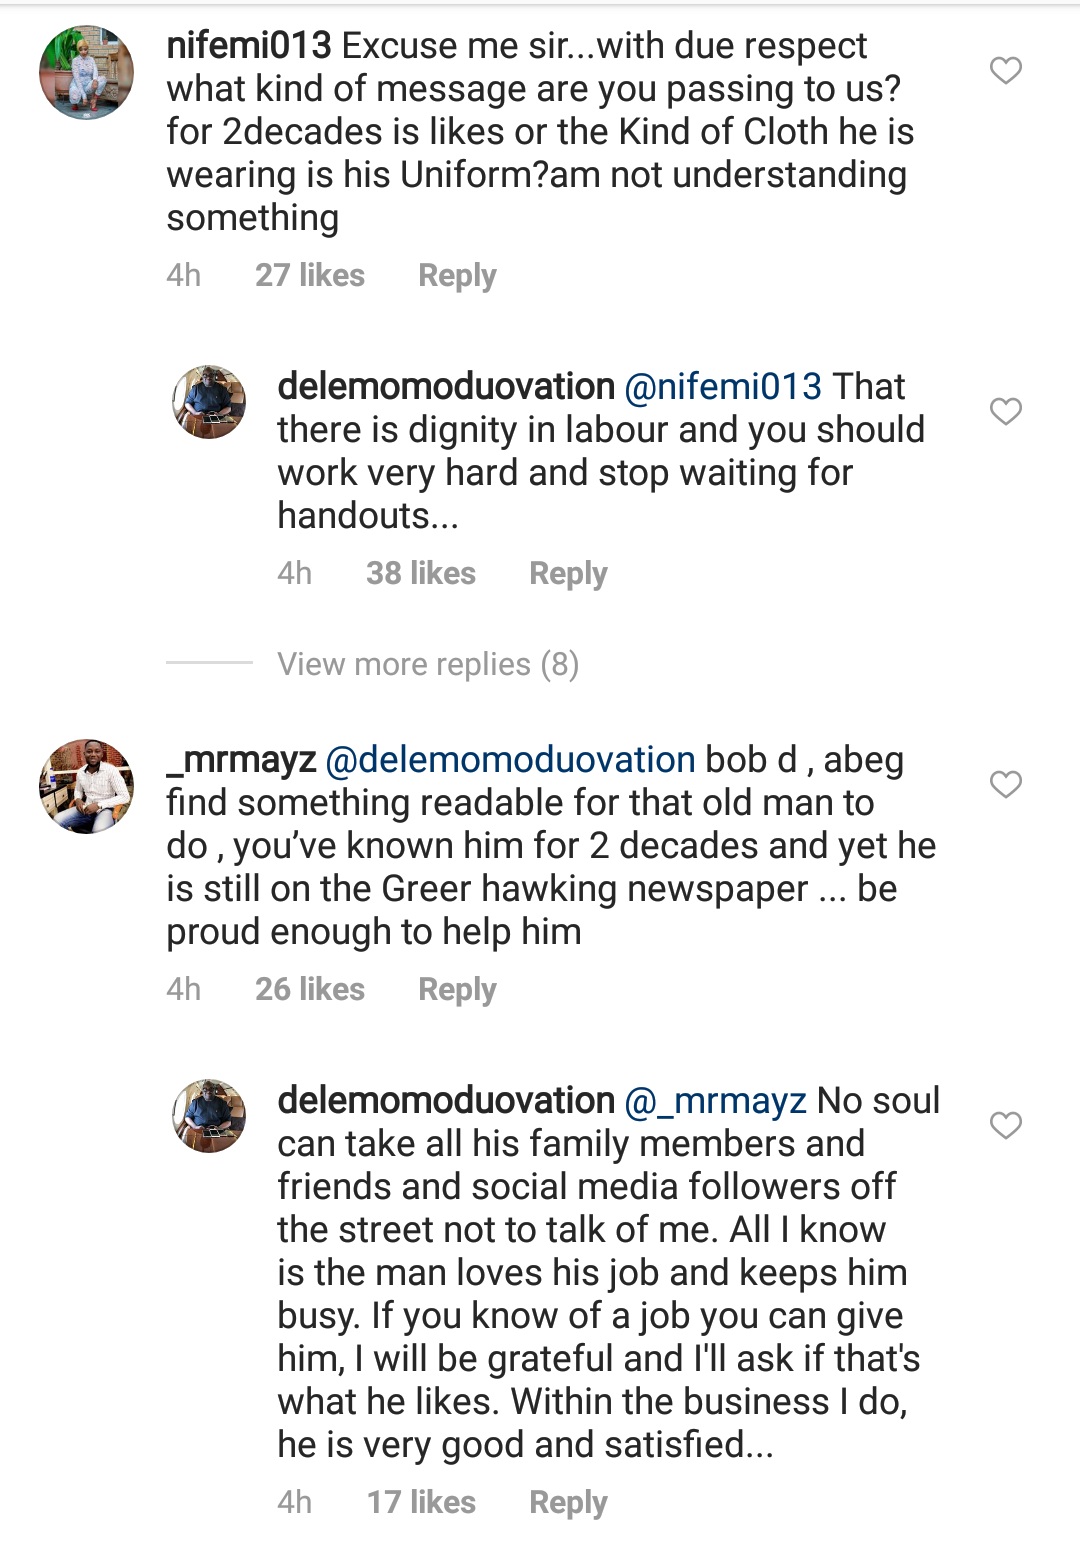Open delemomoduovation's avatar on second reply

coord(209,1116)
